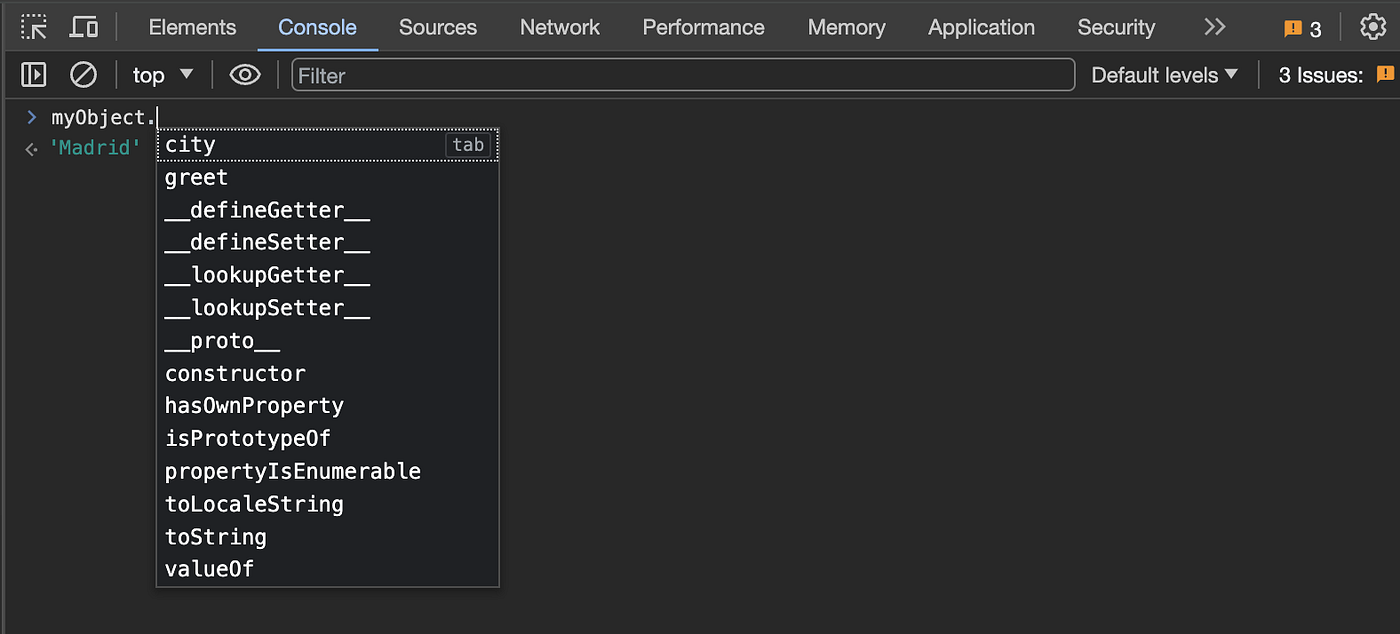Click the console Filter input field

click(683, 75)
